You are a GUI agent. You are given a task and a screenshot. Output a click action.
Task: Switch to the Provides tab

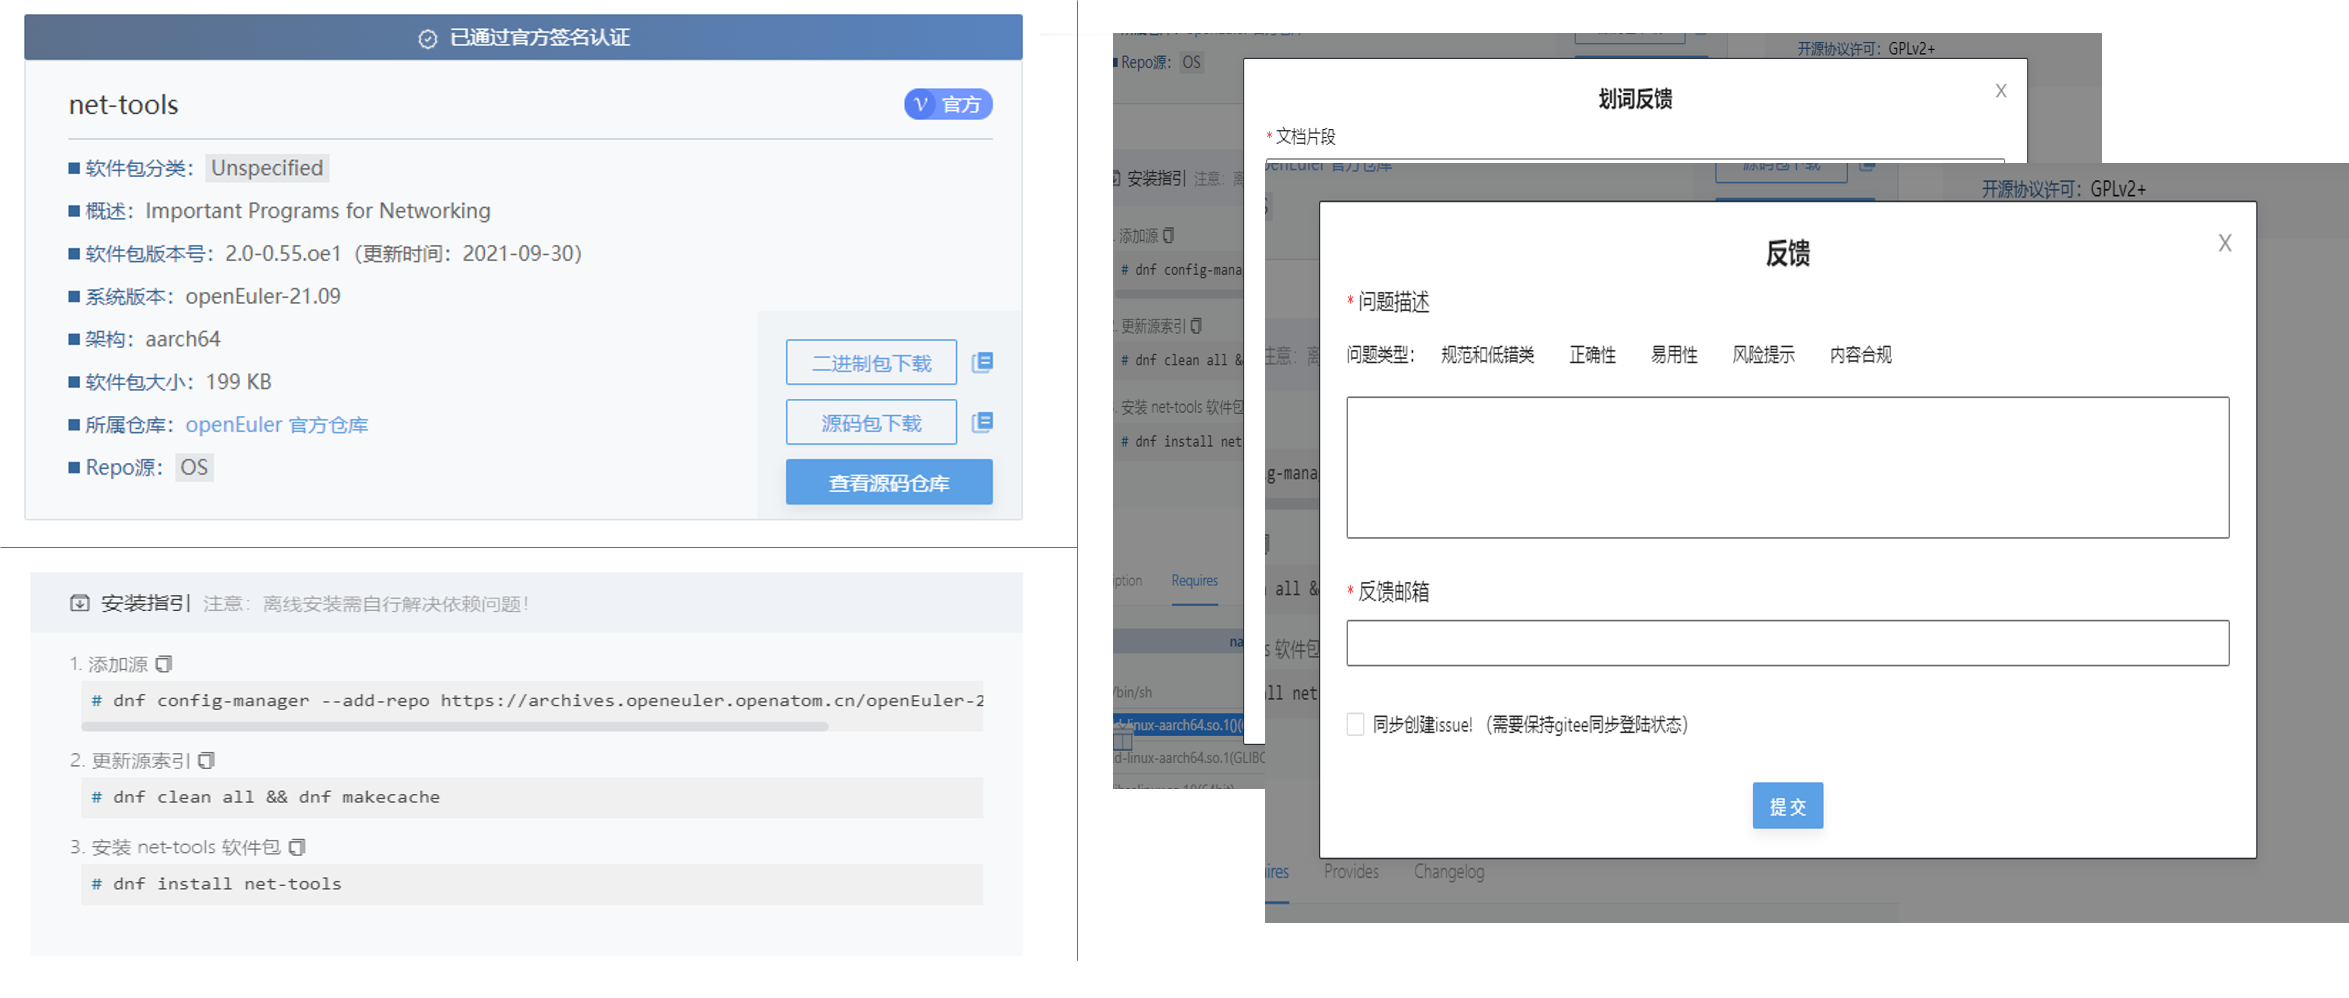[x=1351, y=872]
